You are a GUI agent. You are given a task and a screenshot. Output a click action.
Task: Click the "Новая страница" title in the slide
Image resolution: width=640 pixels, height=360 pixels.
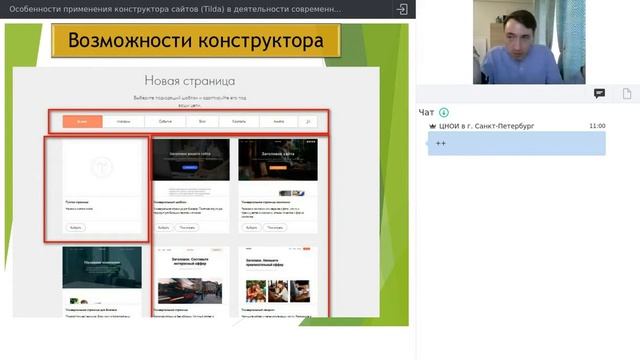coord(190,81)
